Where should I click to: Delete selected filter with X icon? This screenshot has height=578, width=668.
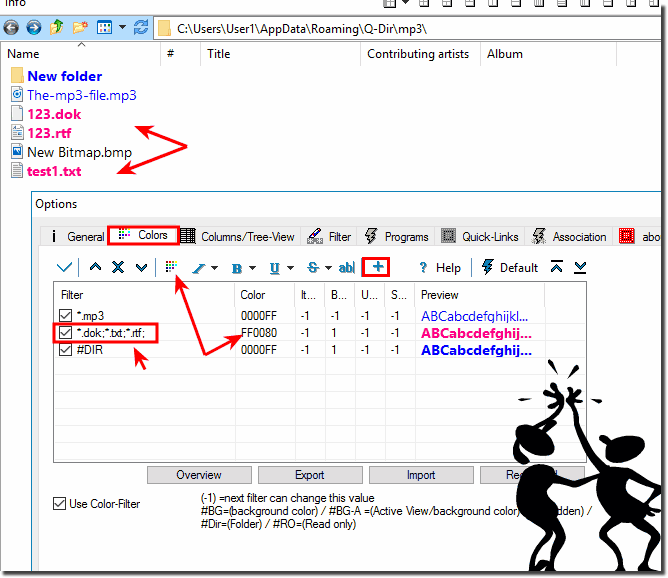click(x=118, y=267)
